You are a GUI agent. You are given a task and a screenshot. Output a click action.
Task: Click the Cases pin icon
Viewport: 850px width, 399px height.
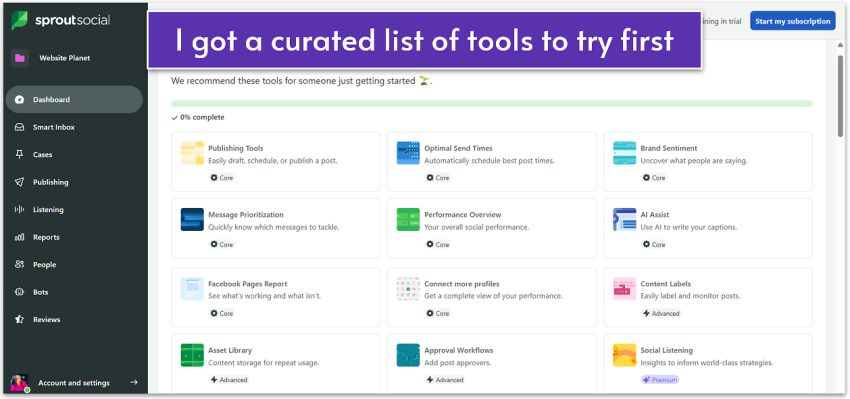20,155
